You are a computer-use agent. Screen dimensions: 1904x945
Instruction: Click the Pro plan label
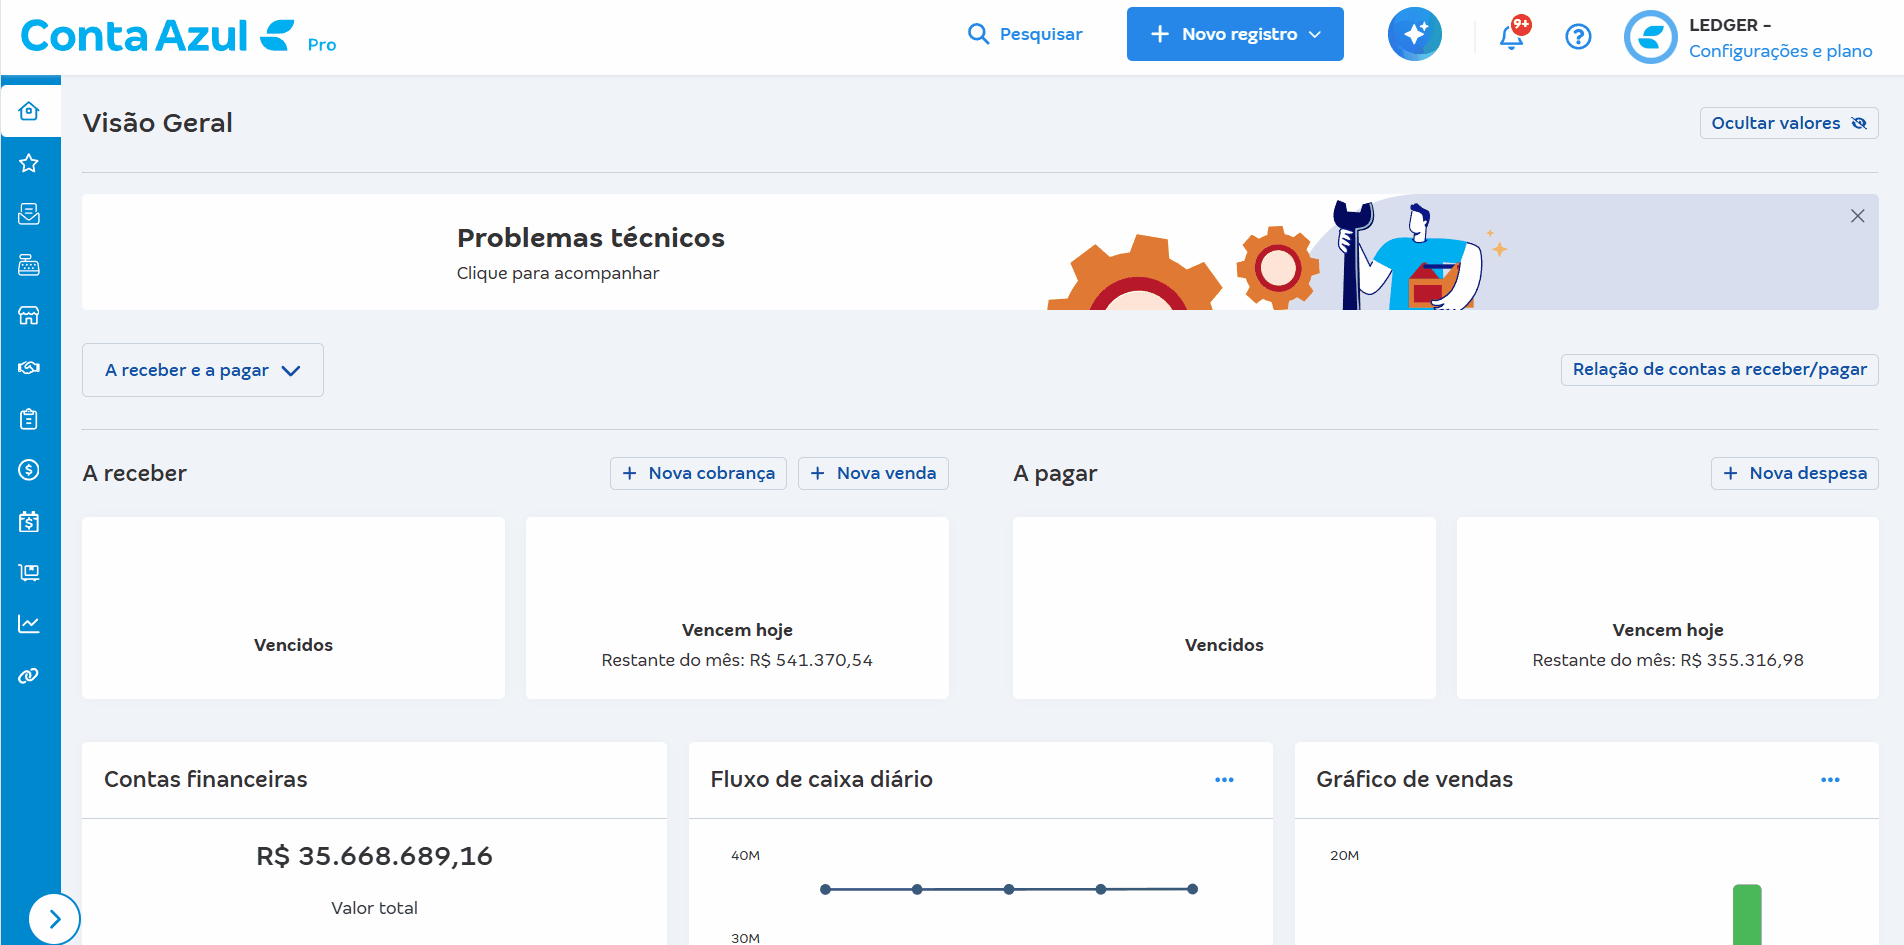click(x=322, y=45)
